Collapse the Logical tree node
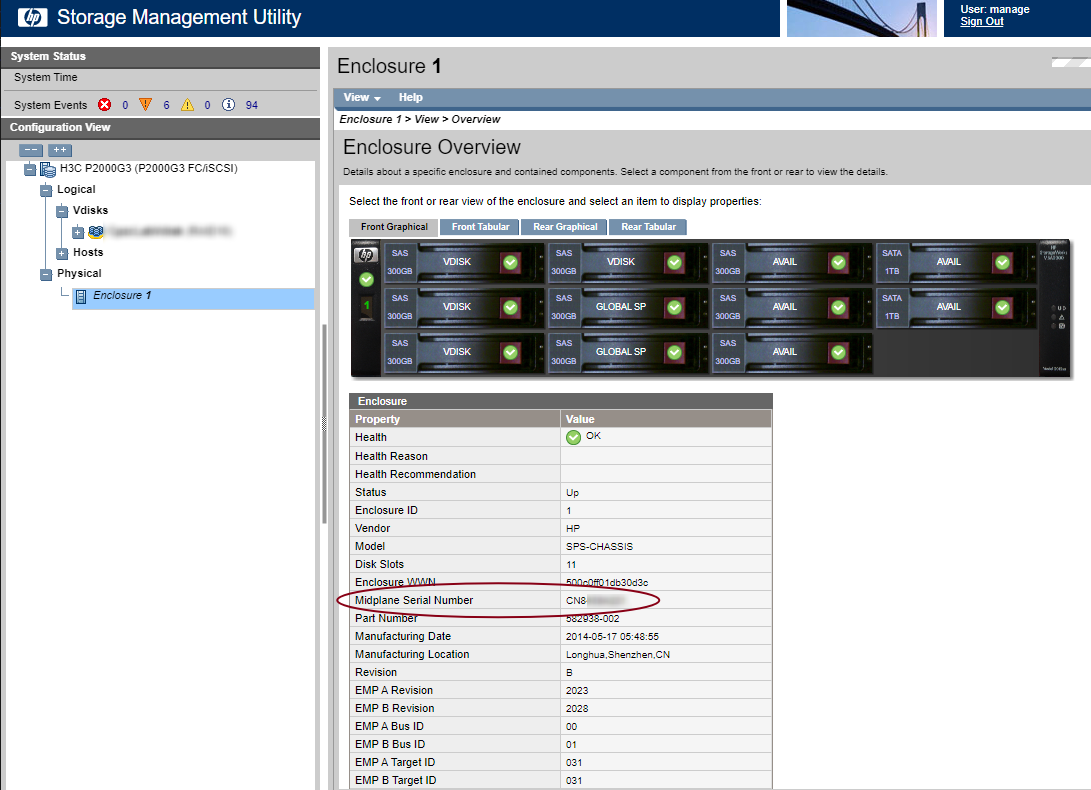This screenshot has height=790, width=1091. (x=46, y=190)
